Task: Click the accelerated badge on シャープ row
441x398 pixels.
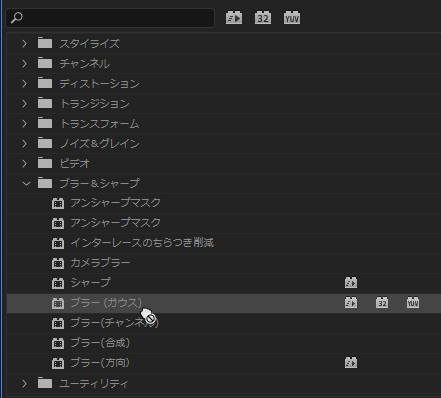Action: point(351,283)
